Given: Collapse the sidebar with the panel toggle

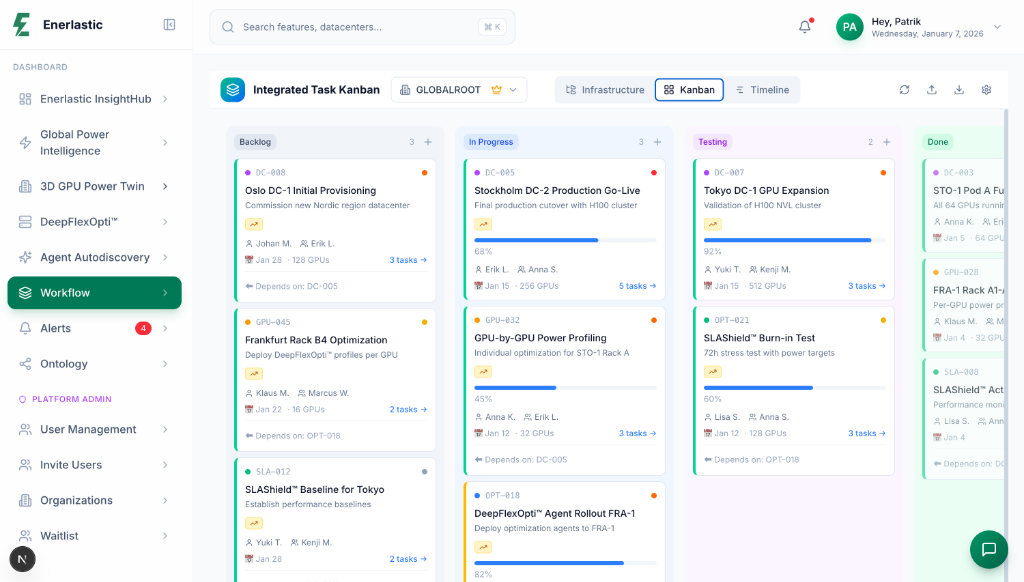Looking at the screenshot, I should pos(168,23).
